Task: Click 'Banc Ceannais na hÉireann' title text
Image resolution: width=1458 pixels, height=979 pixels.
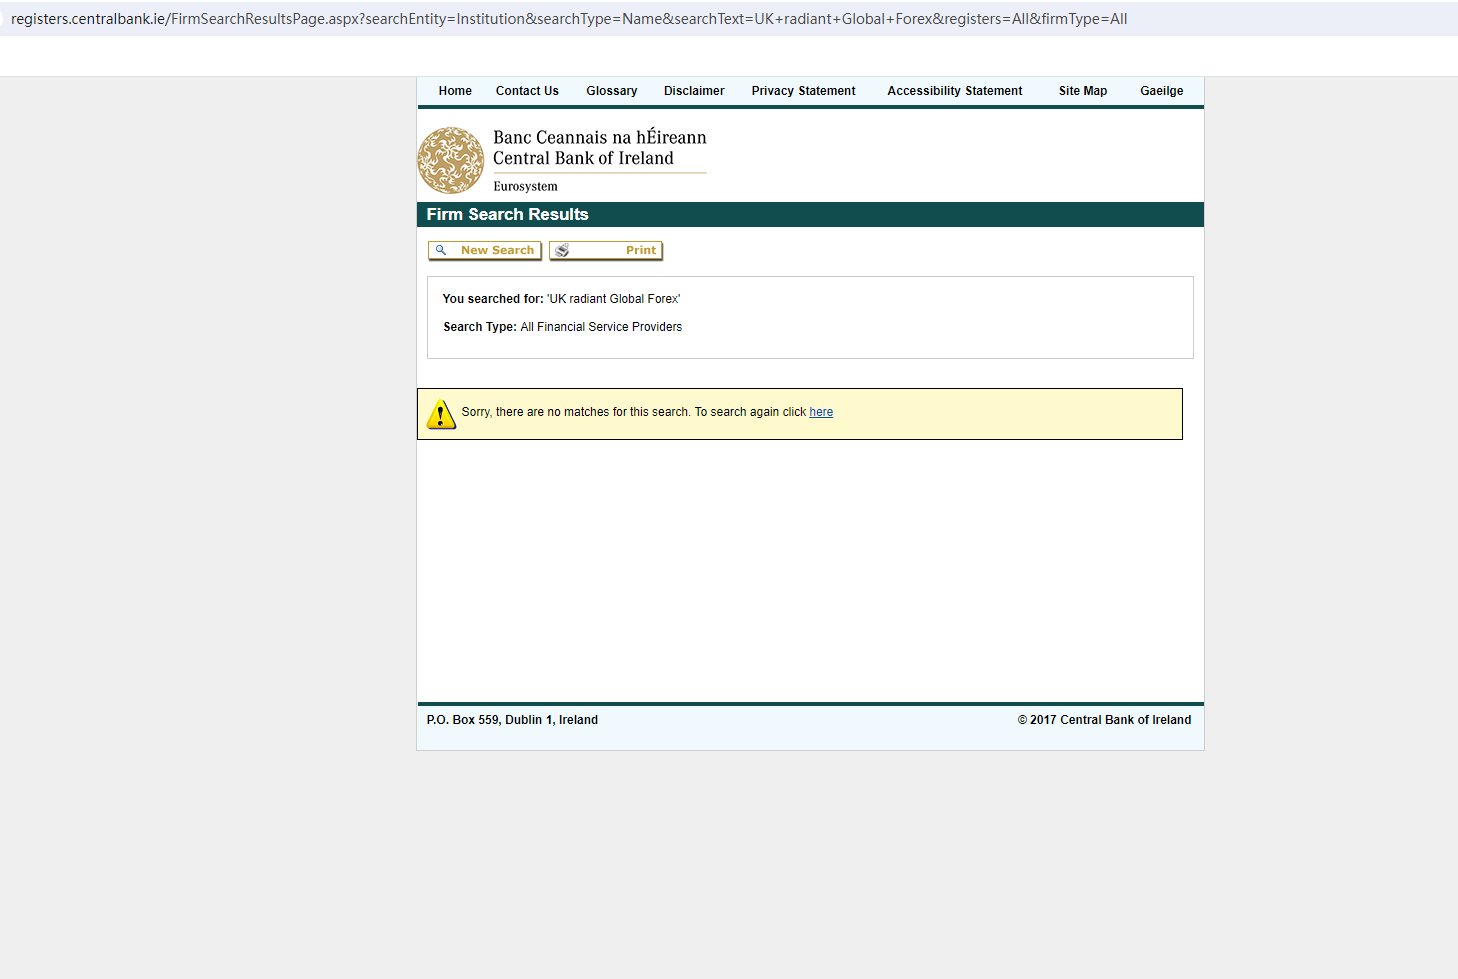Action: [600, 137]
